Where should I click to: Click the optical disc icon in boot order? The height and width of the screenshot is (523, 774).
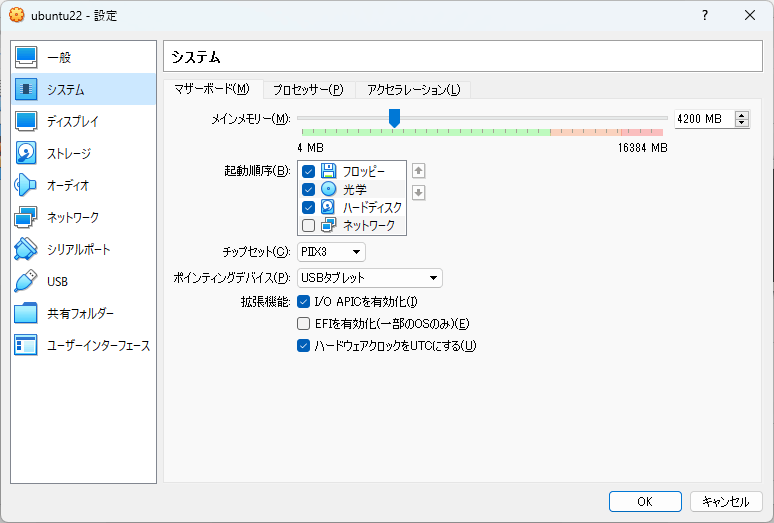click(328, 189)
